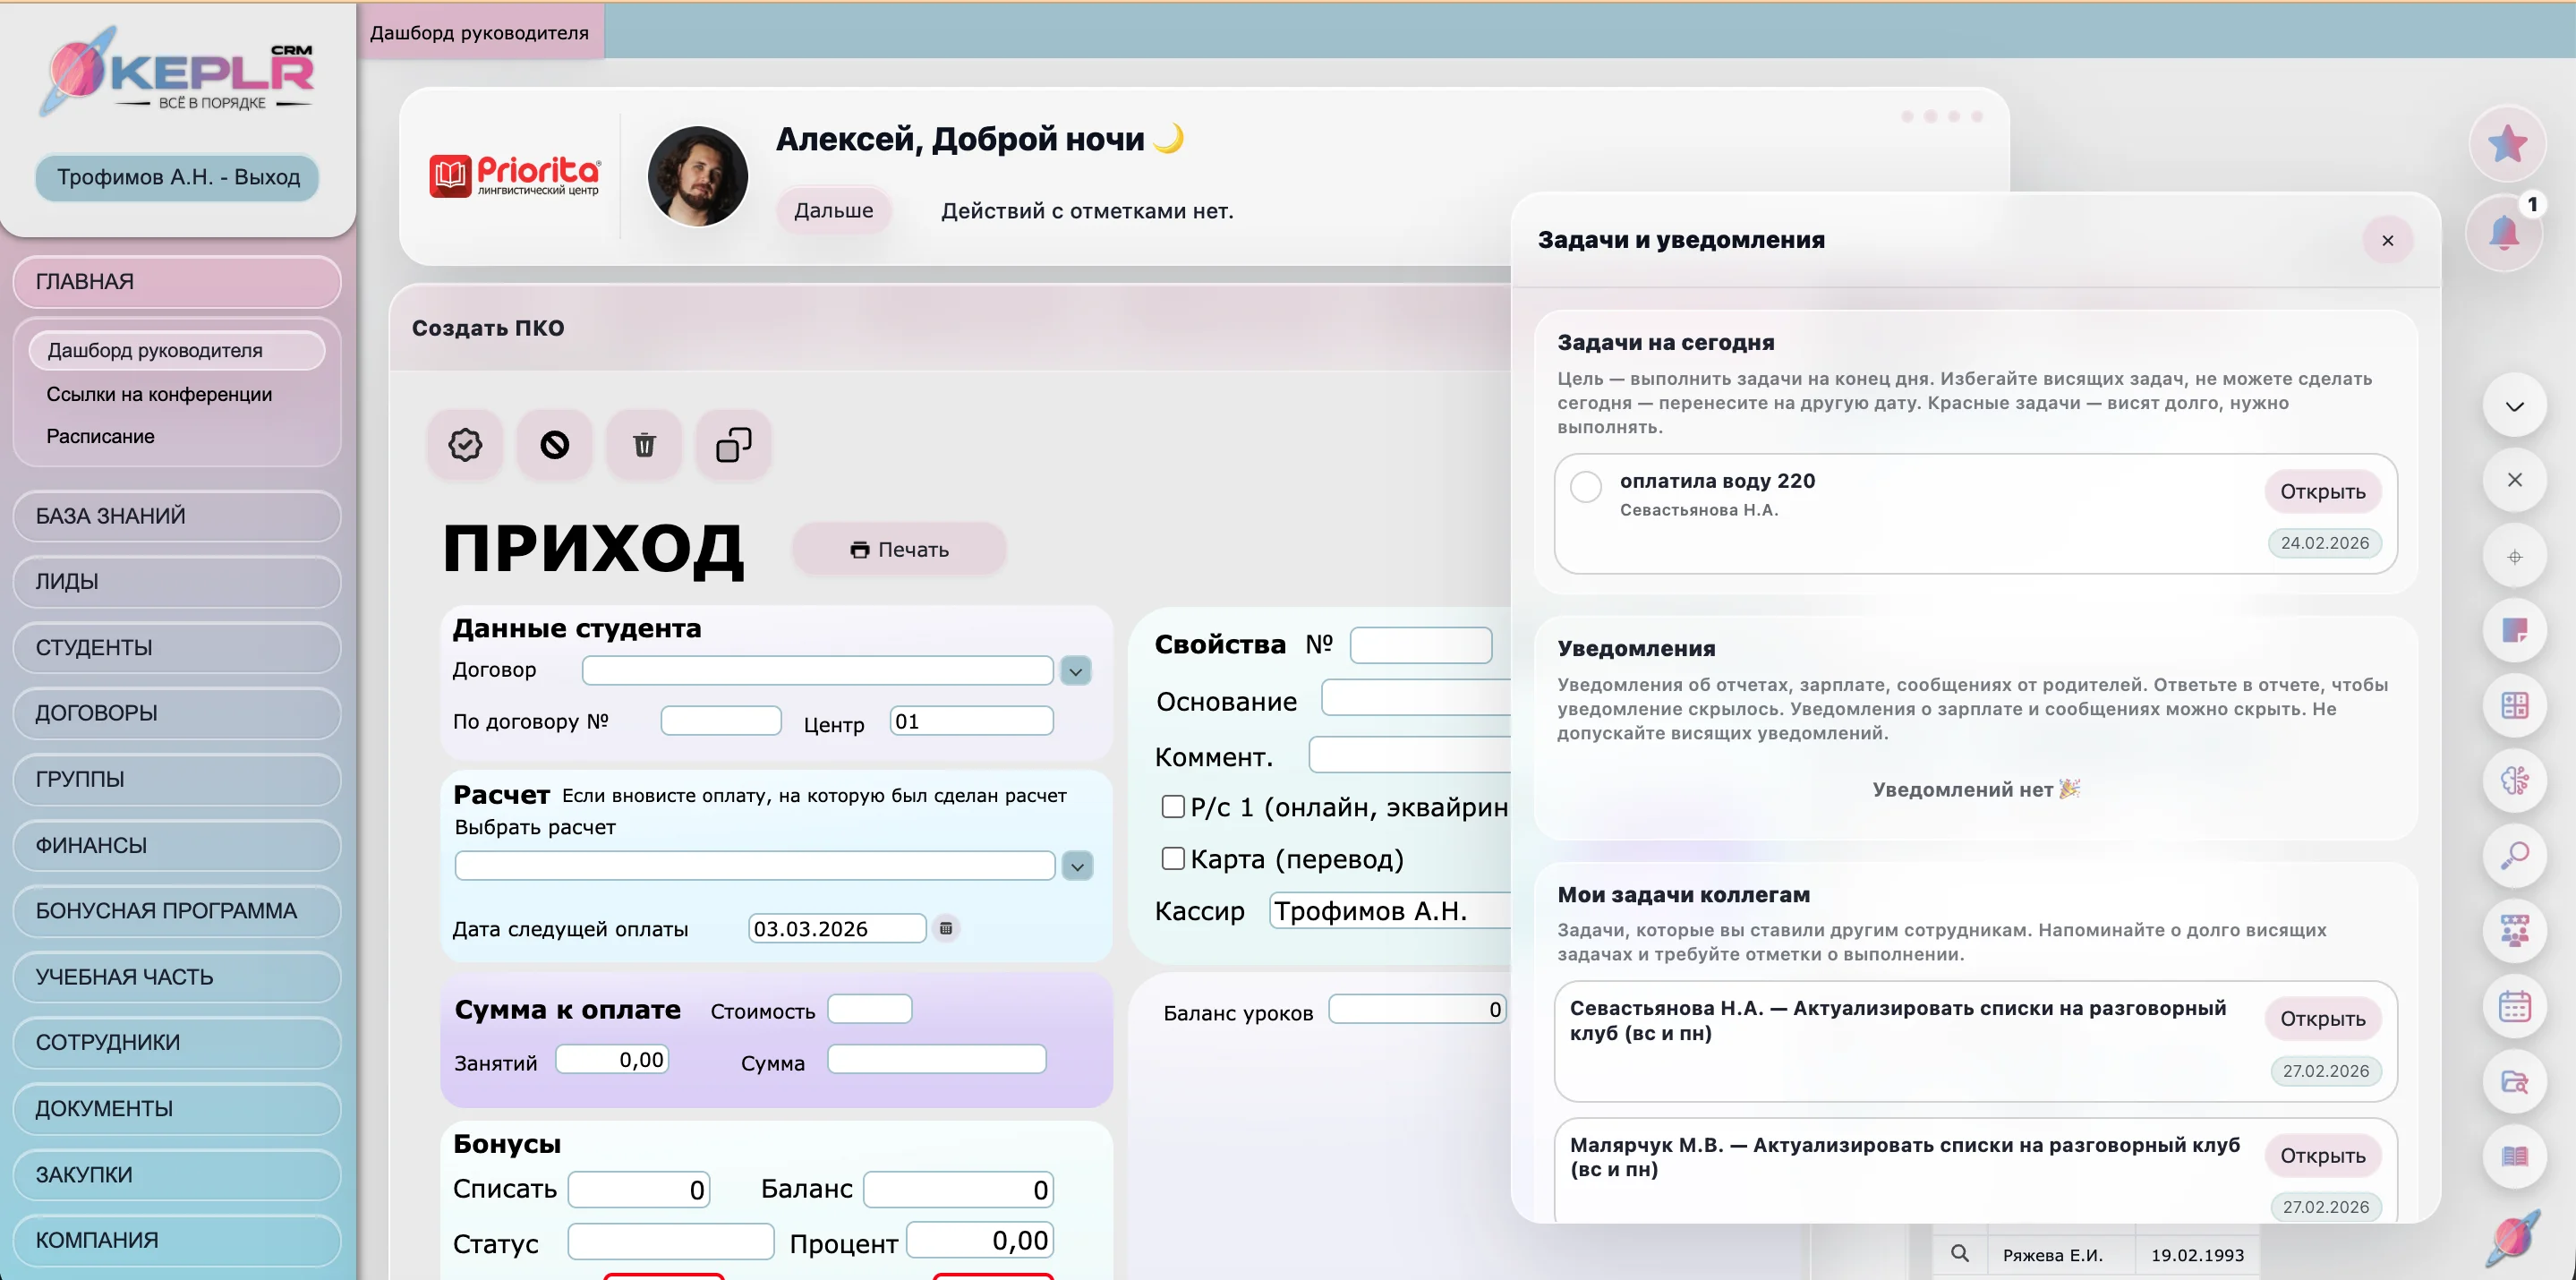Collapse right sidebar with chevron down
The width and height of the screenshot is (2576, 1280).
point(2514,406)
